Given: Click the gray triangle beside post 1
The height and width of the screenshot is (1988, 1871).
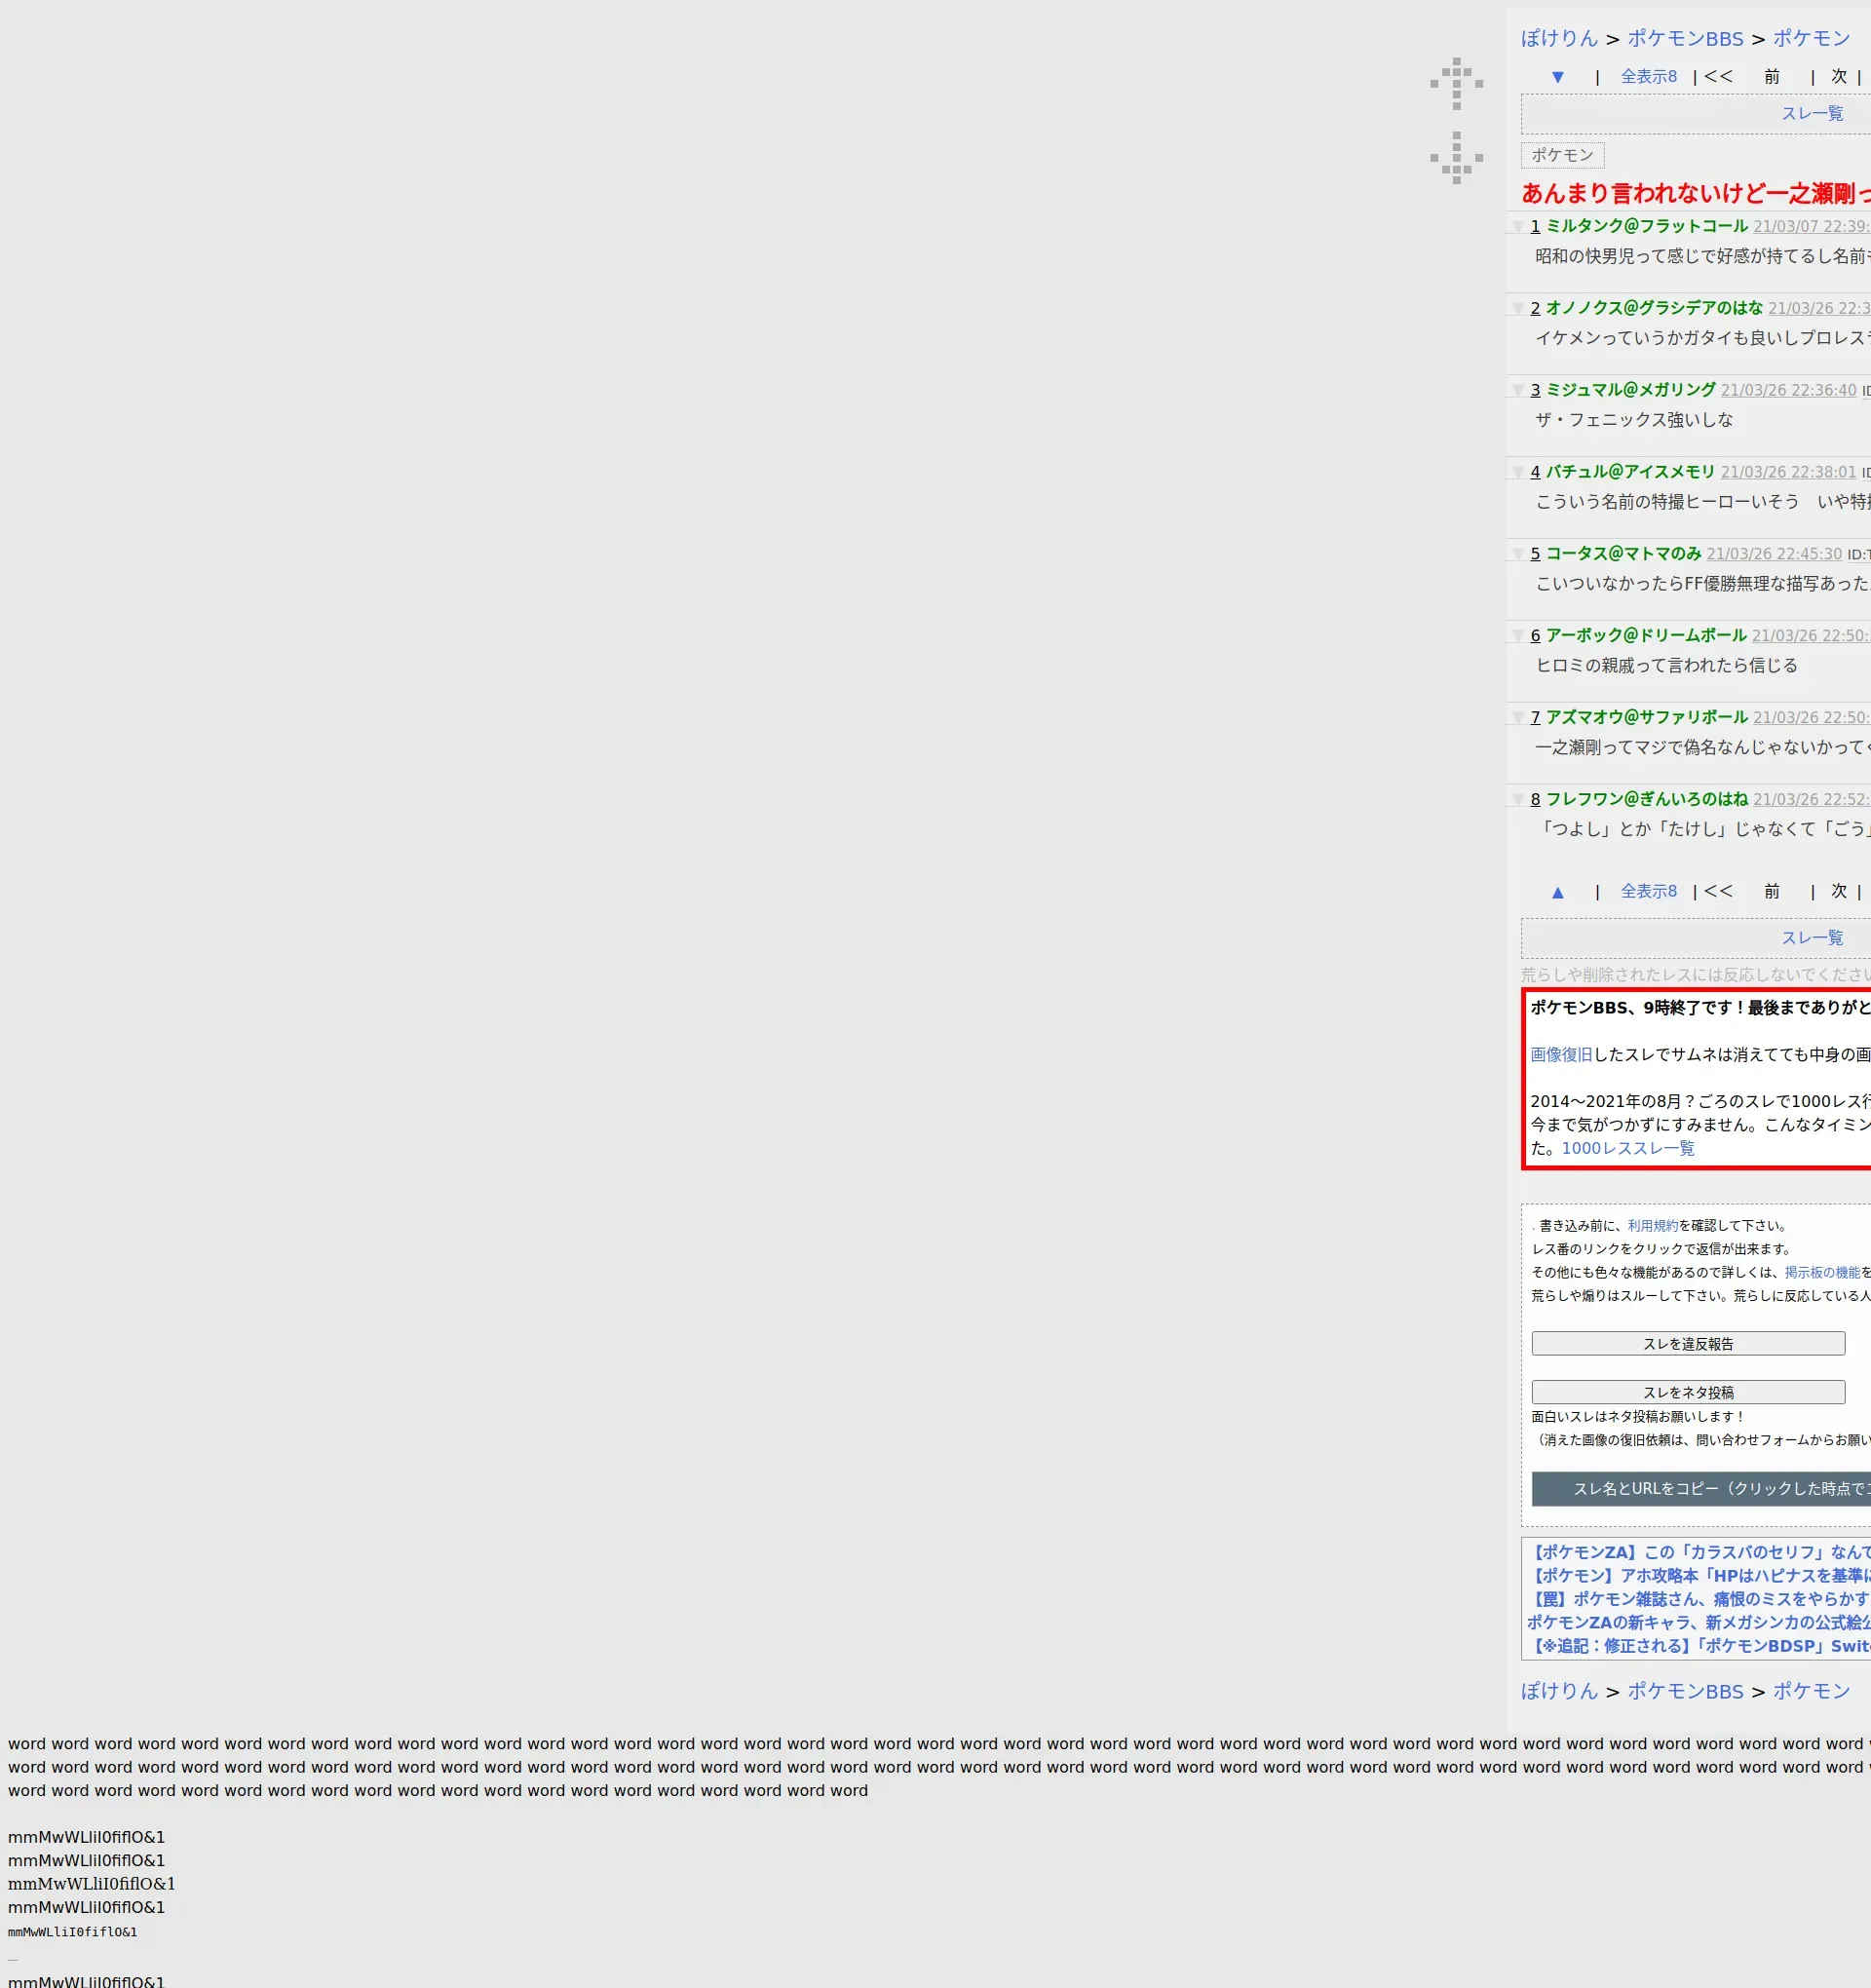Looking at the screenshot, I should (x=1518, y=227).
